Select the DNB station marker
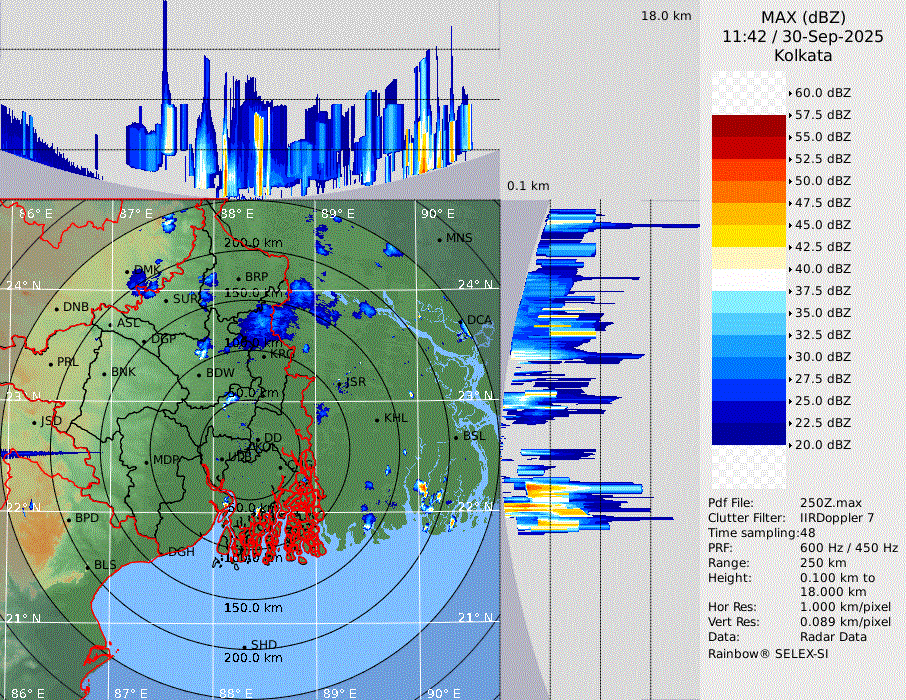 tap(57, 307)
